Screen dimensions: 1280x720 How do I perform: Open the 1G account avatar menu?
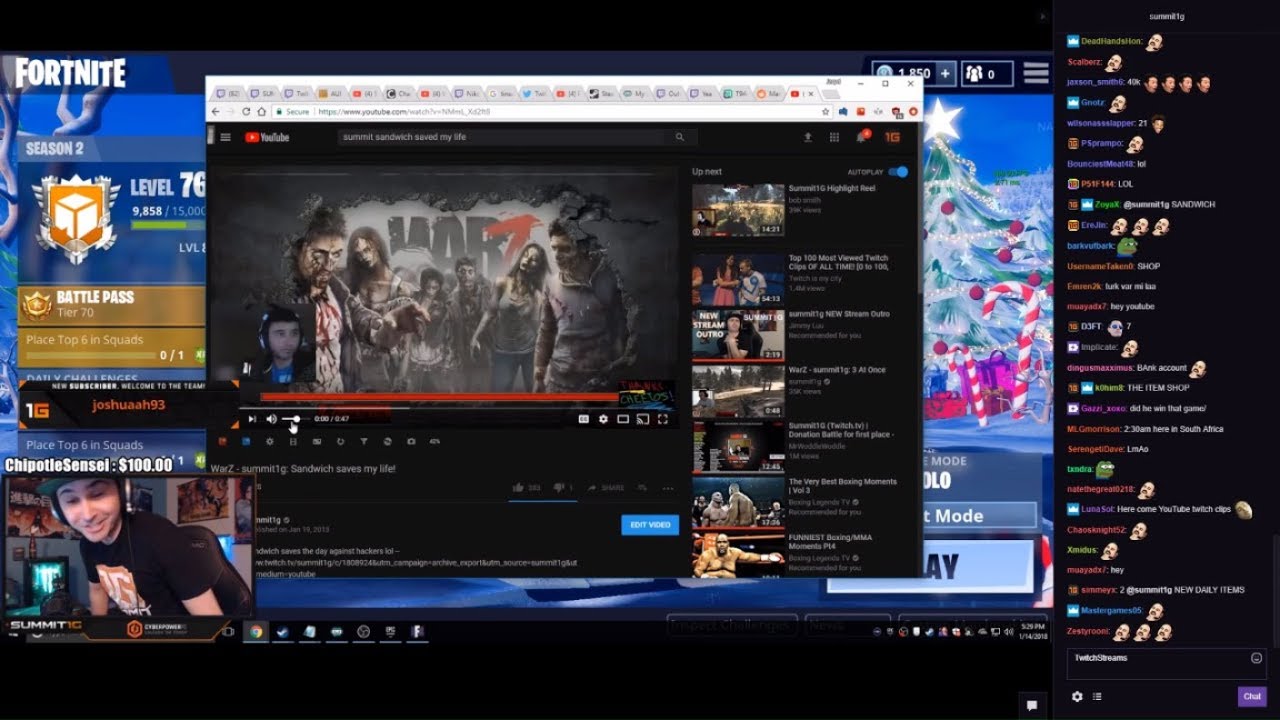(x=892, y=137)
